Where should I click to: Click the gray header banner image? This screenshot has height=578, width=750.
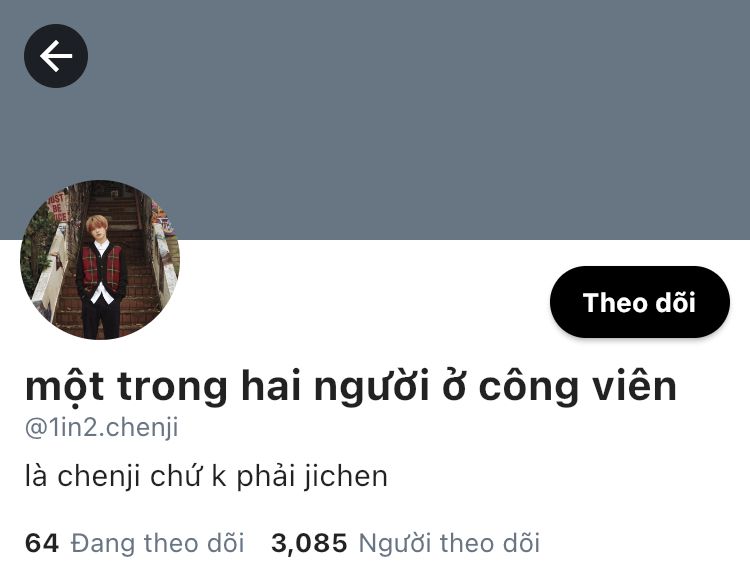pos(375,120)
